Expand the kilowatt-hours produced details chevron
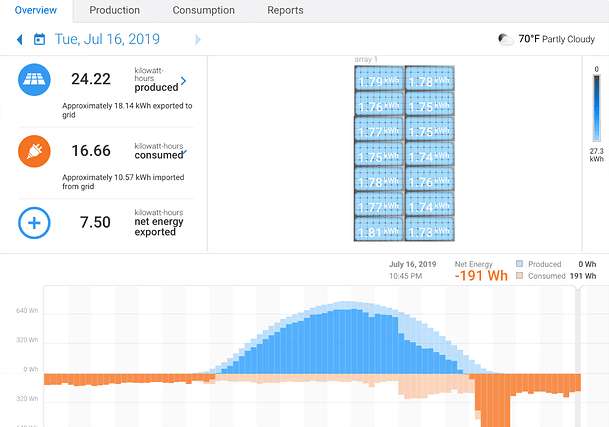This screenshot has height=427, width=609. [183, 80]
